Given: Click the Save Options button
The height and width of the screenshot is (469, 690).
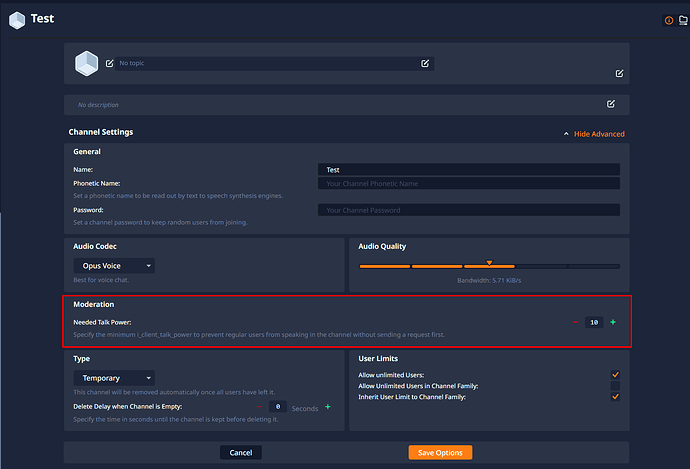Looking at the screenshot, I should click(x=440, y=453).
